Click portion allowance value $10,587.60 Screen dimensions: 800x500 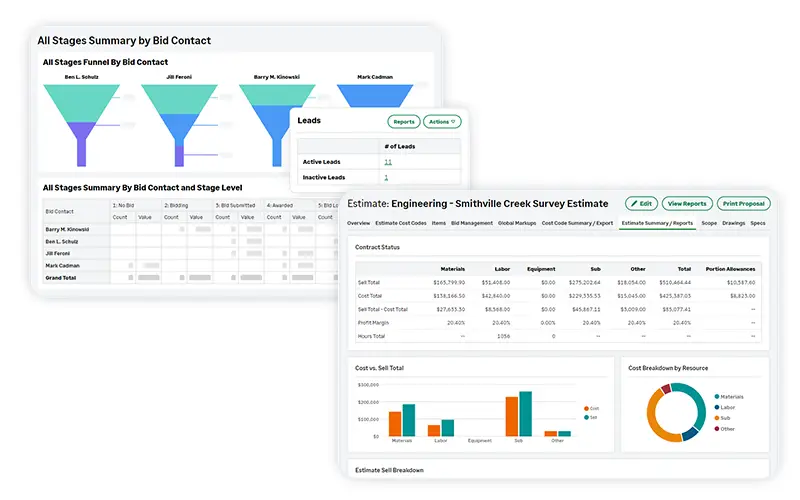coord(741,282)
